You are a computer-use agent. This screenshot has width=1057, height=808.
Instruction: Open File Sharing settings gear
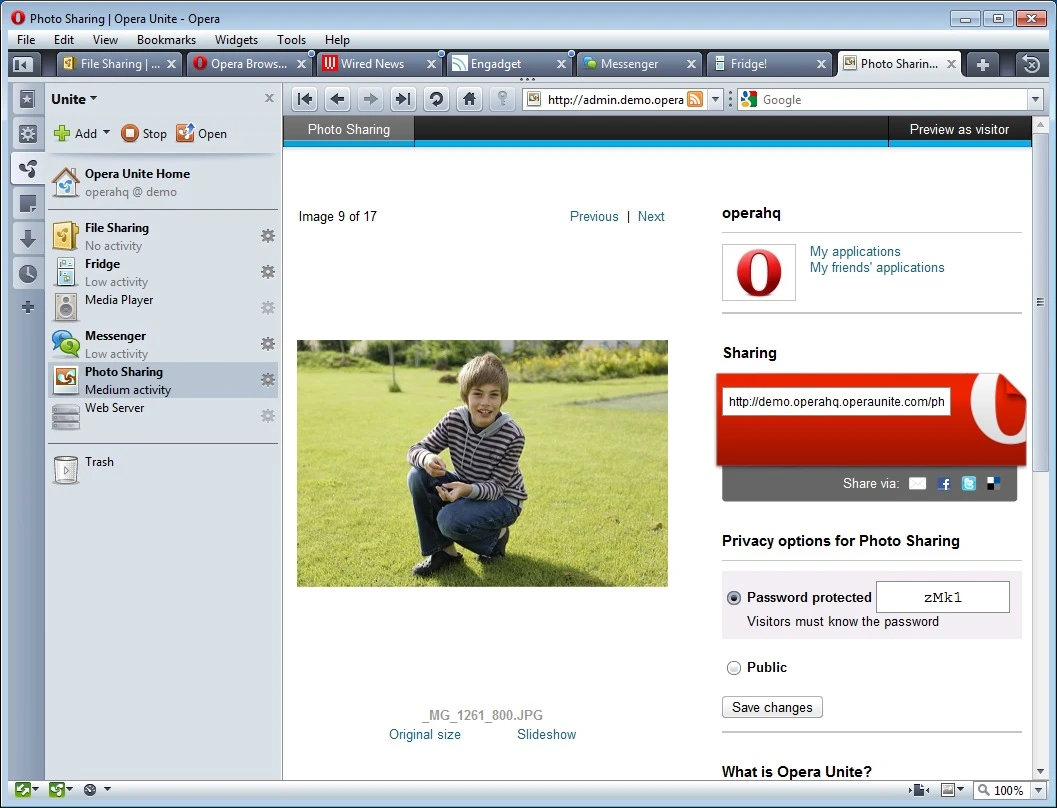(268, 236)
